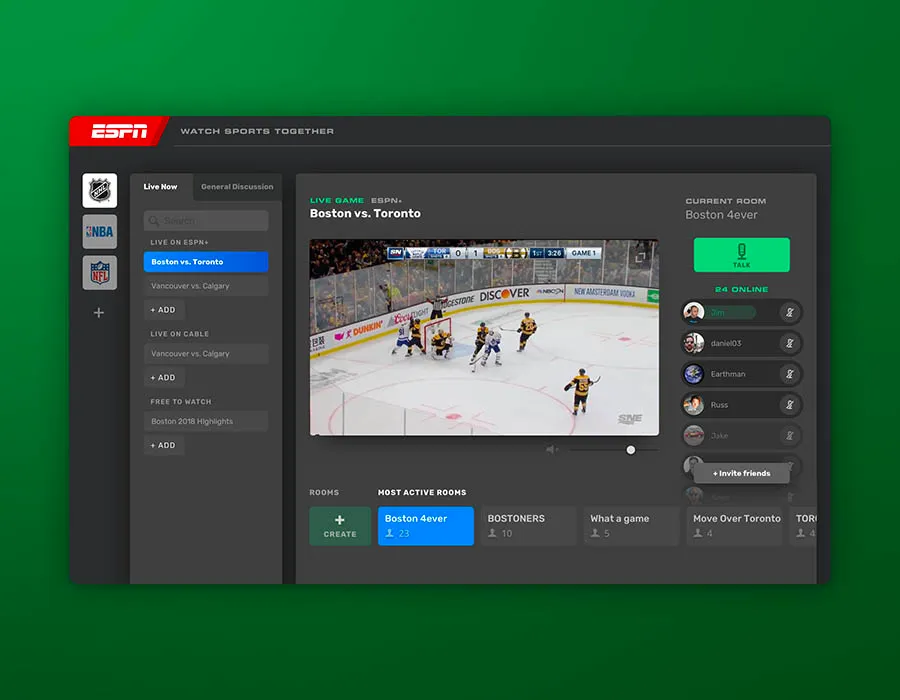The width and height of the screenshot is (900, 700).
Task: Click the 24 Online count text
Action: tap(742, 289)
